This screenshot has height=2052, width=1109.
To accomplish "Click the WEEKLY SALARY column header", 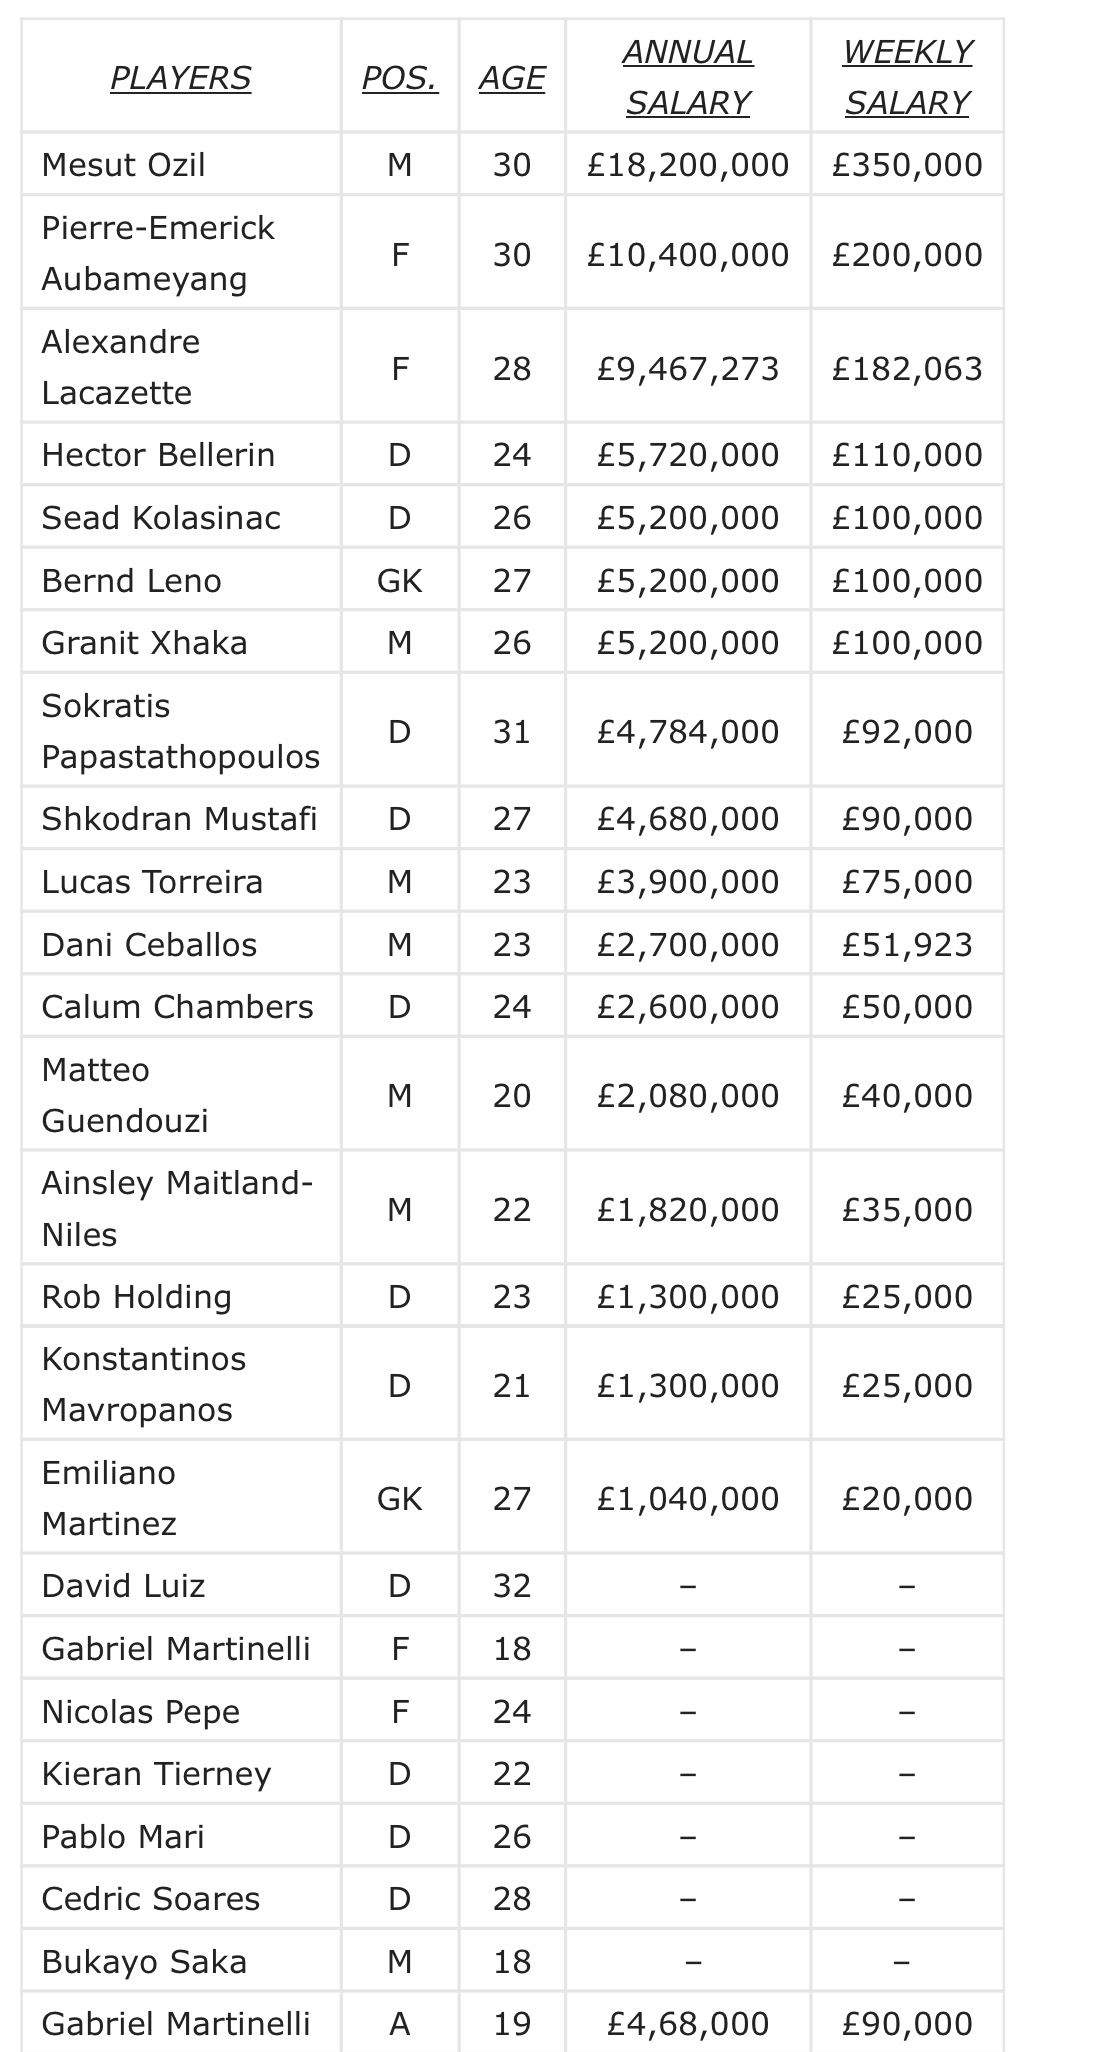I will pos(907,78).
